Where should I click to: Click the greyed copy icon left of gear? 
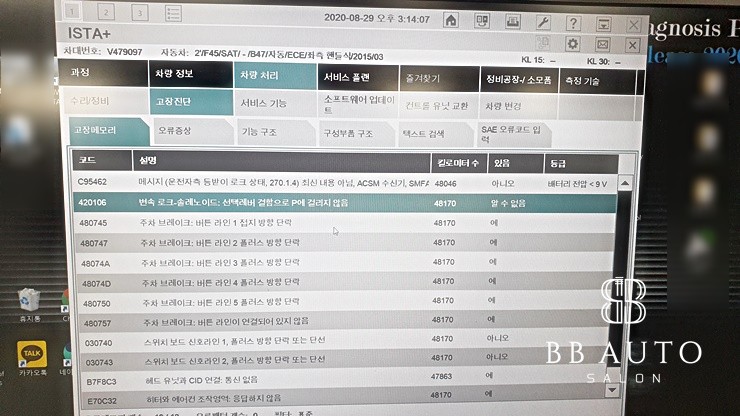(x=543, y=43)
